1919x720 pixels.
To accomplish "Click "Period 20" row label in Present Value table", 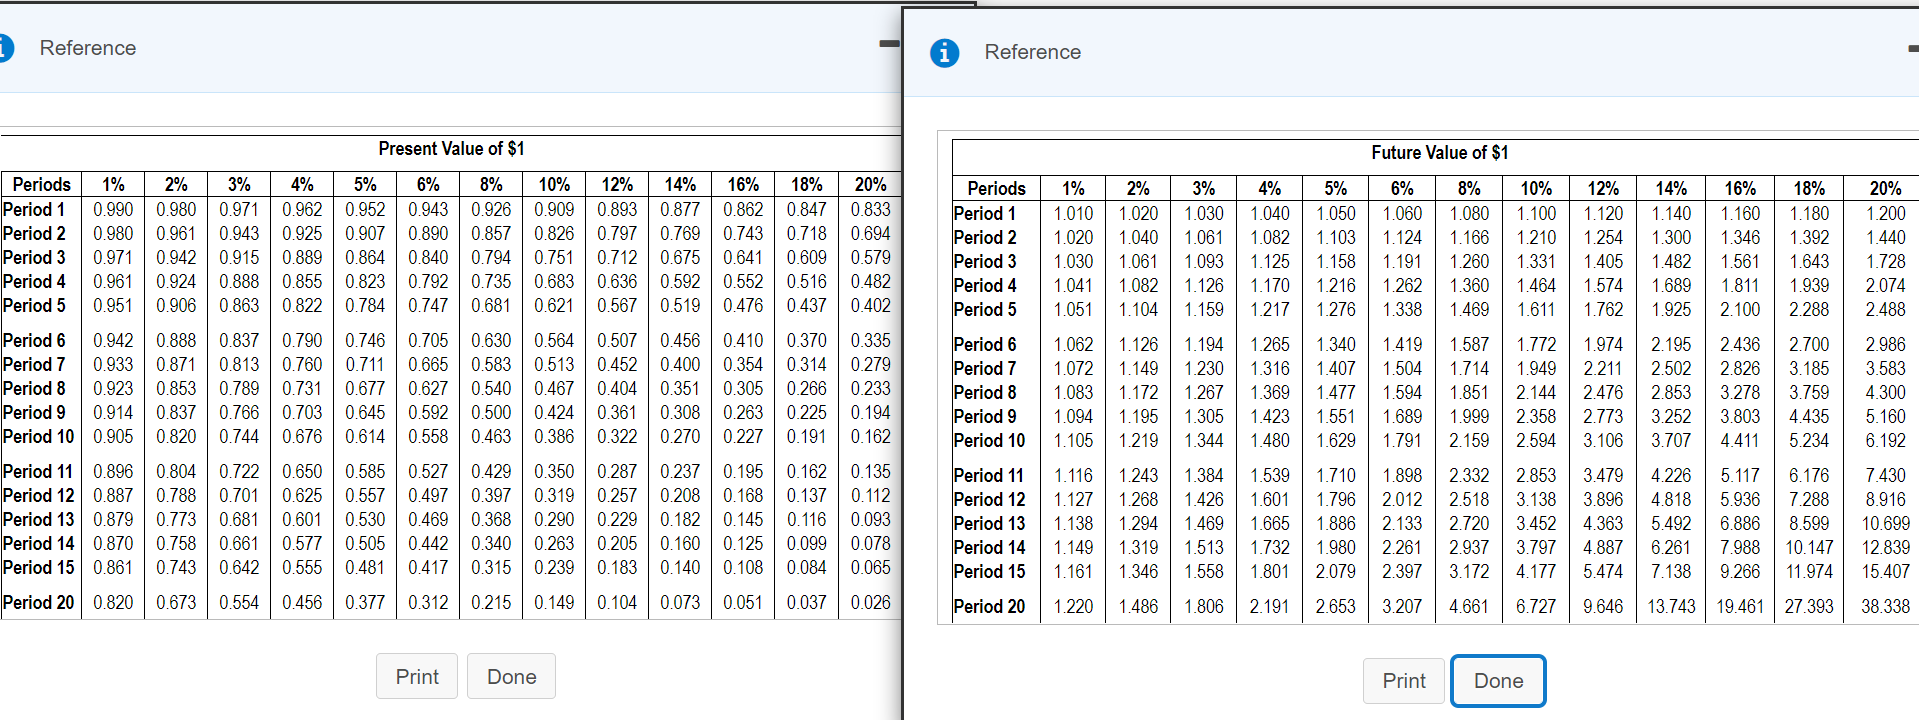I will 38,602.
